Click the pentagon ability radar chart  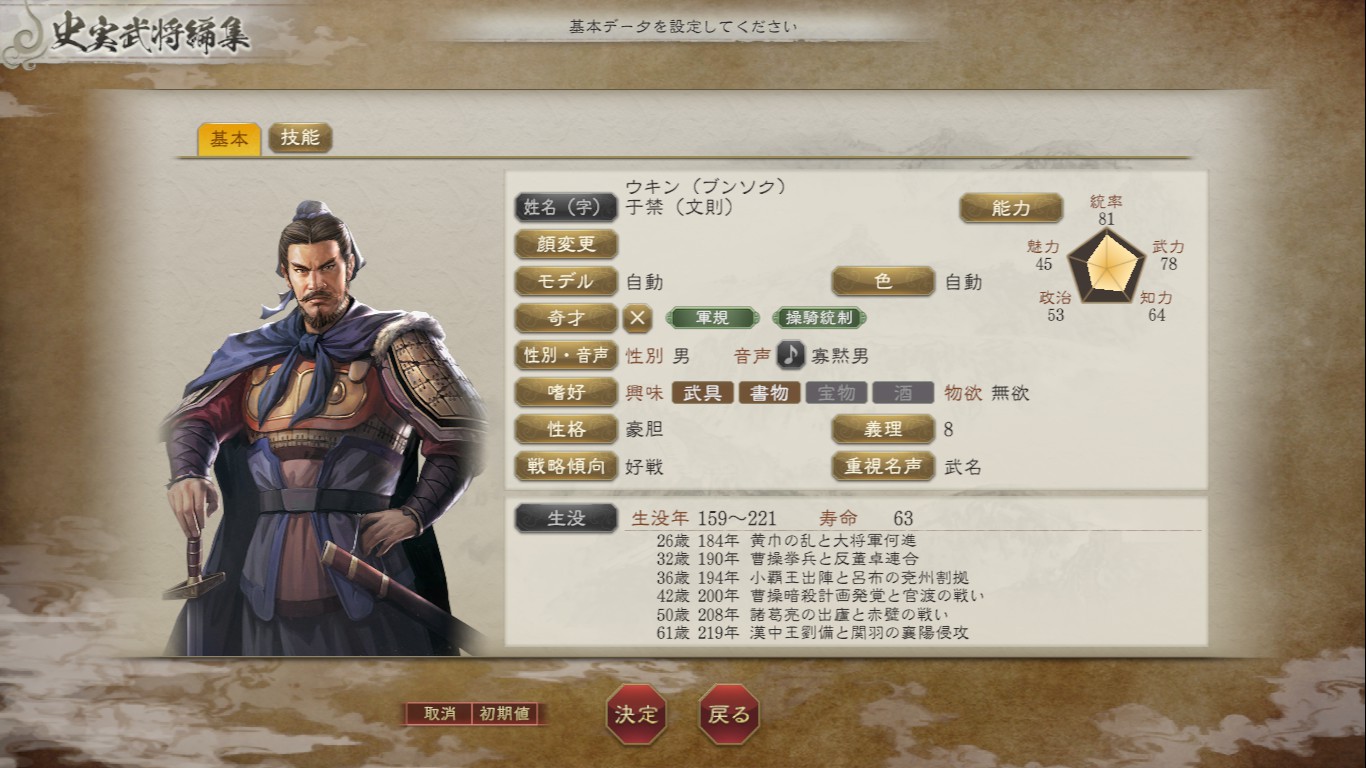[1106, 265]
